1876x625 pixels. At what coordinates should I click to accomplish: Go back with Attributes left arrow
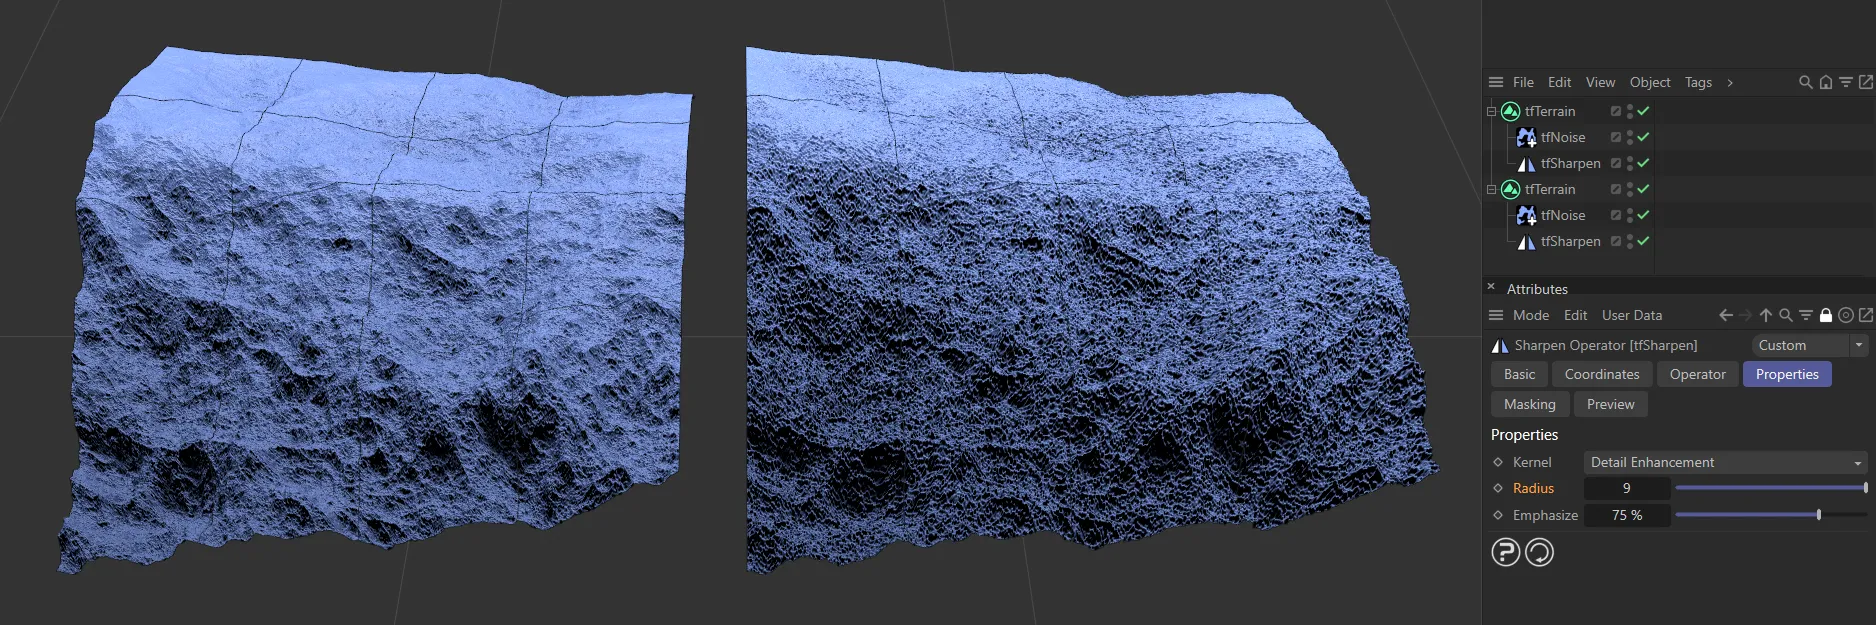pyautogui.click(x=1726, y=315)
